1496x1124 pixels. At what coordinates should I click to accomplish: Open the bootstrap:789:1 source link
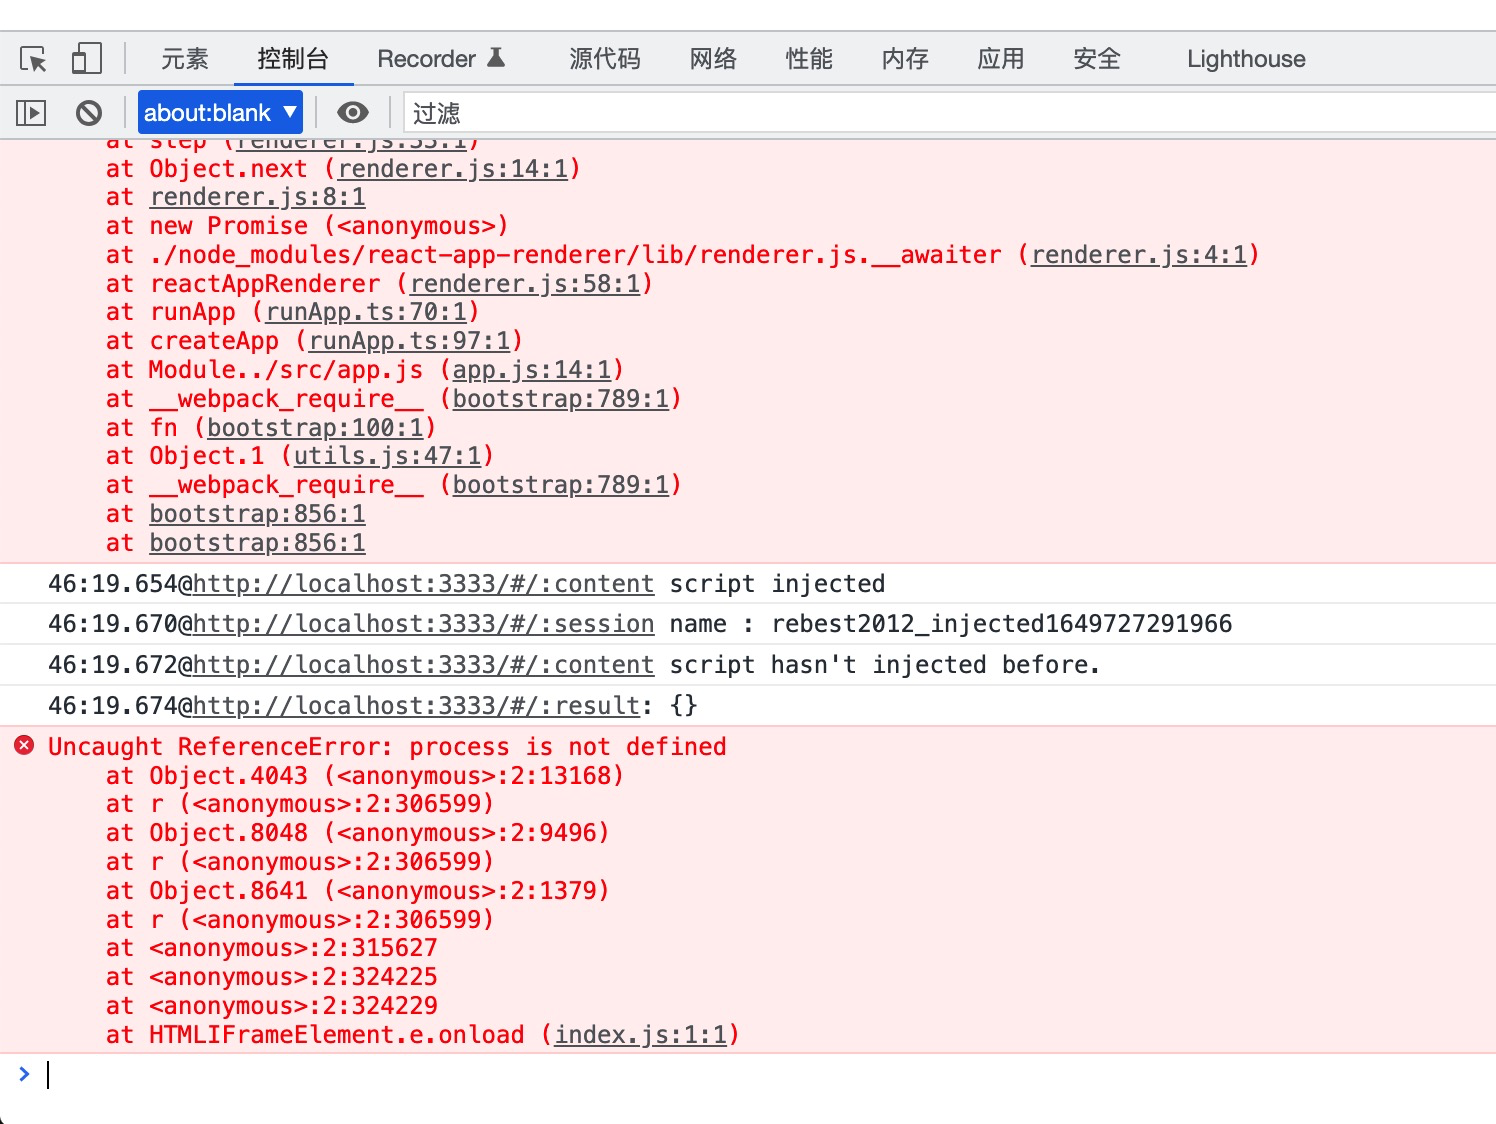564,398
